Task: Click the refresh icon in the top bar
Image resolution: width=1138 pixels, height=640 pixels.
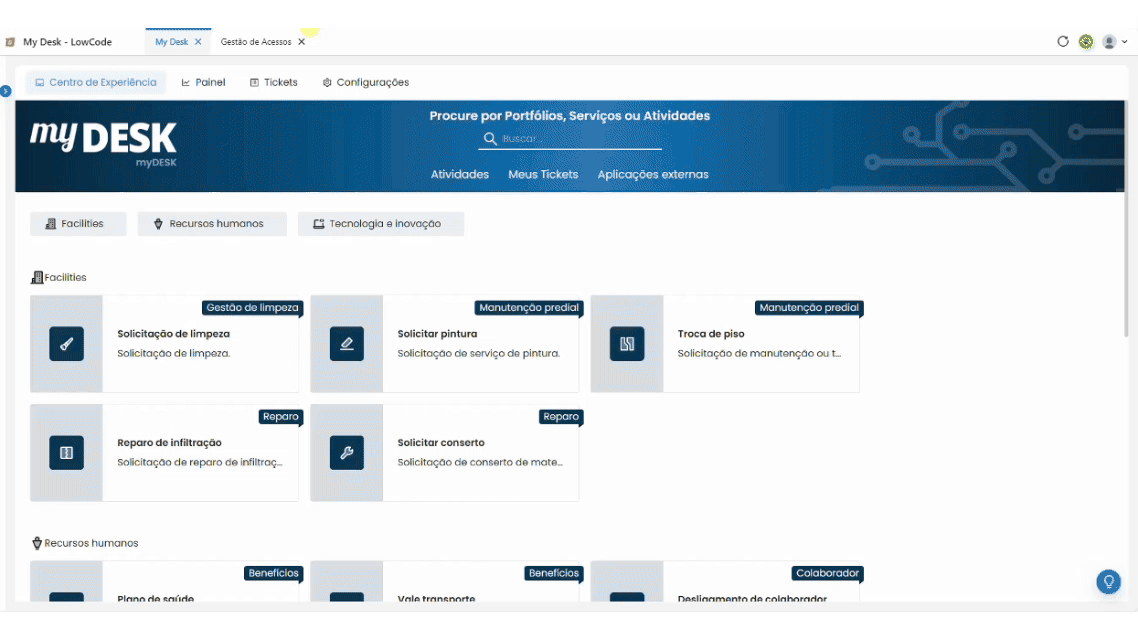Action: coord(1063,41)
